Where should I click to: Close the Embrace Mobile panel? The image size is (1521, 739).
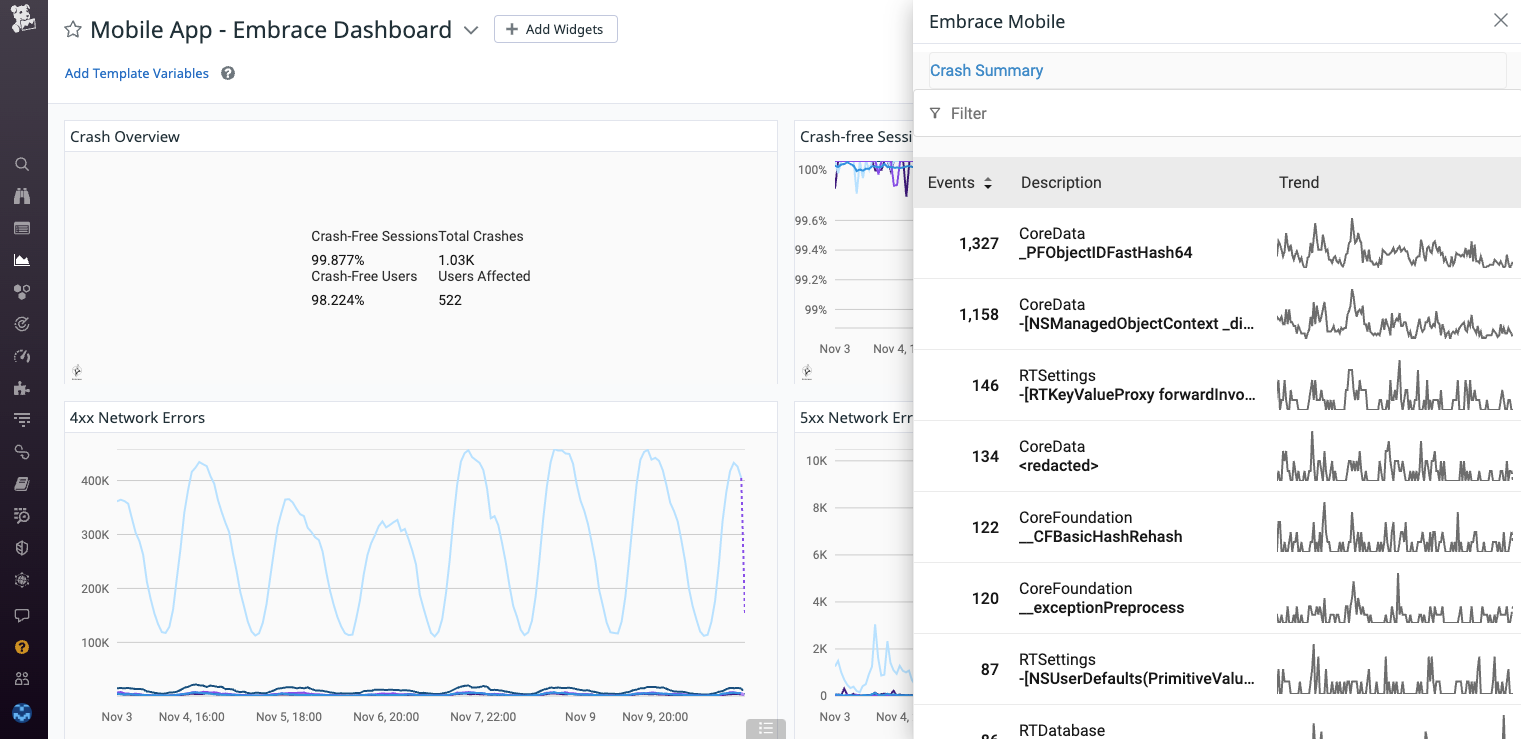pyautogui.click(x=1500, y=20)
